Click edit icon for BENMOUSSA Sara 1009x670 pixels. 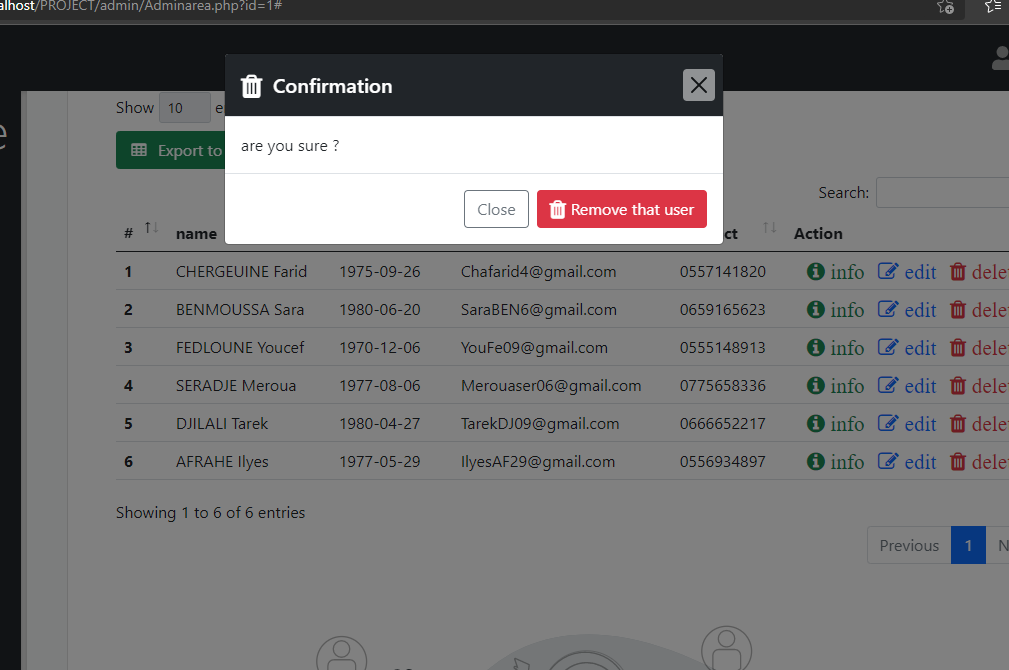[x=887, y=310]
